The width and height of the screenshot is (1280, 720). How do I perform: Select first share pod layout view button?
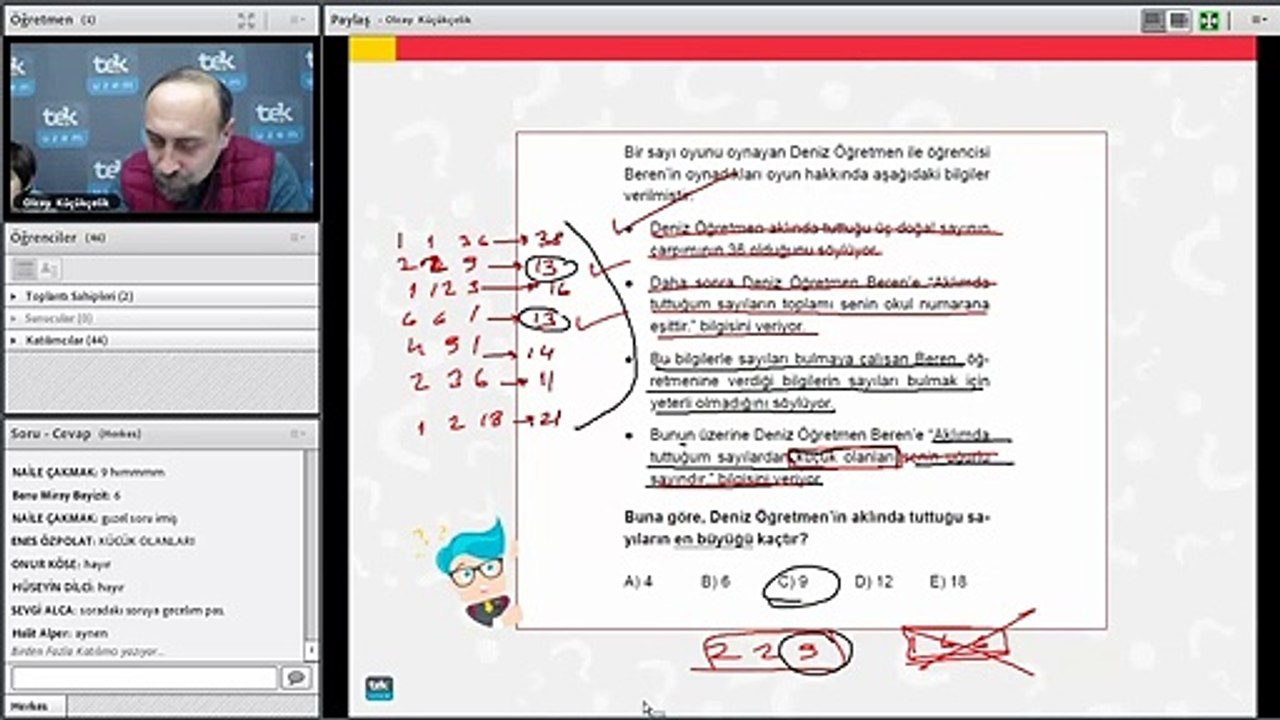[1153, 20]
